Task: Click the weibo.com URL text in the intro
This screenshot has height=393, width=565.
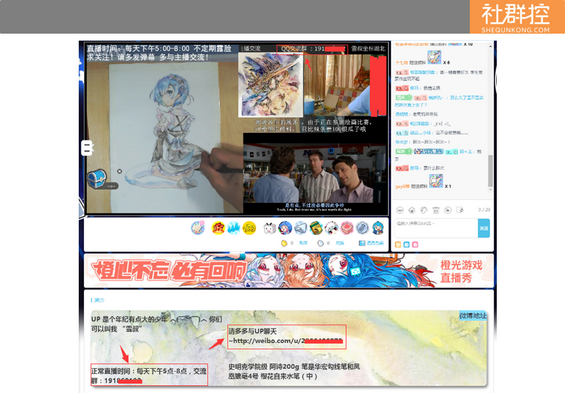Action: click(x=286, y=341)
